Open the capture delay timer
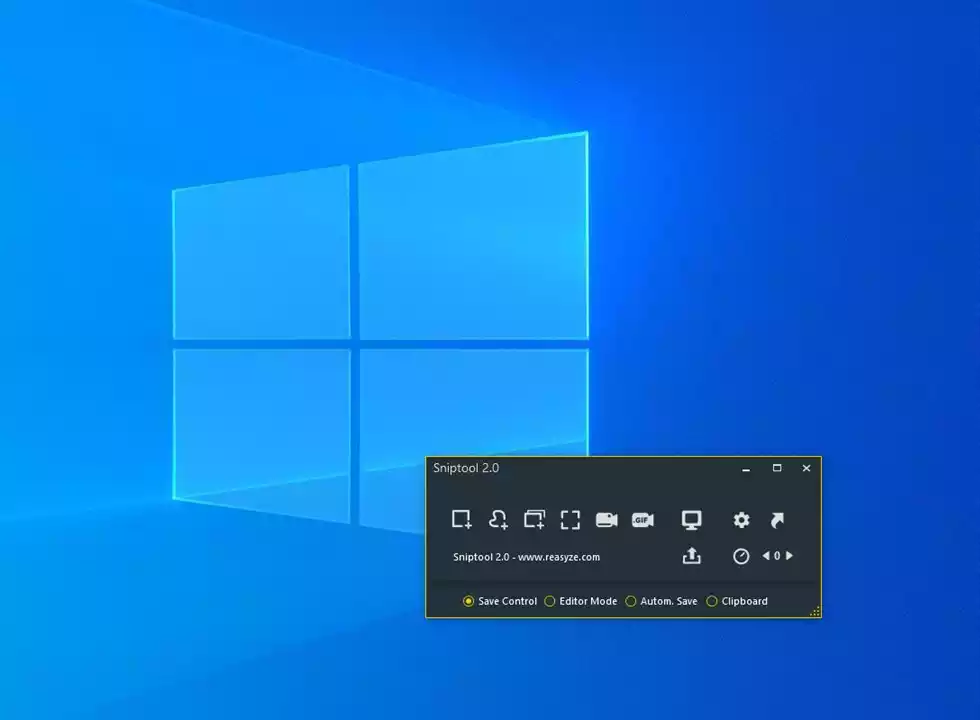980x720 pixels. [x=740, y=556]
